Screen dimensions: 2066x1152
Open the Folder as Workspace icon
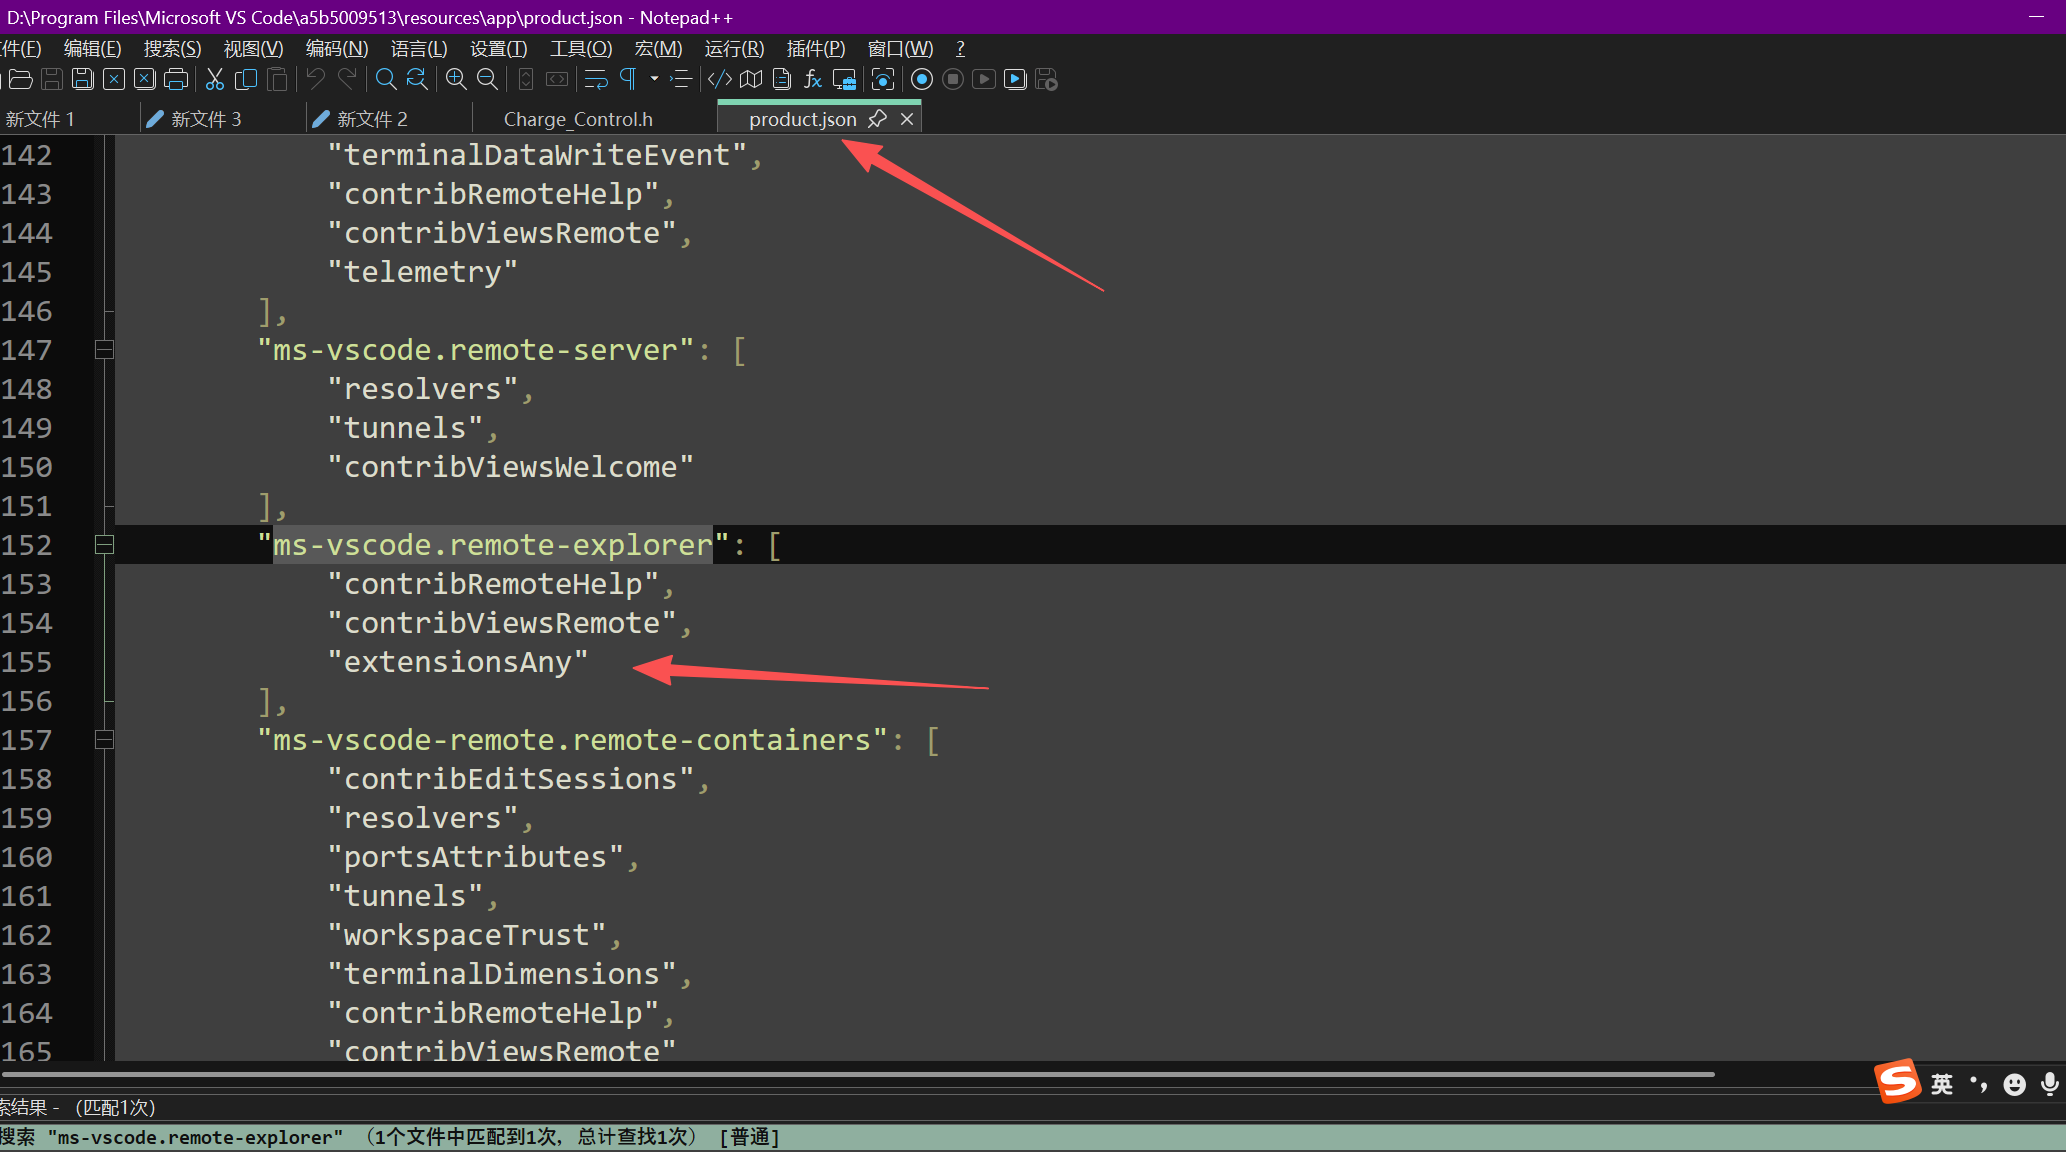pyautogui.click(x=844, y=79)
